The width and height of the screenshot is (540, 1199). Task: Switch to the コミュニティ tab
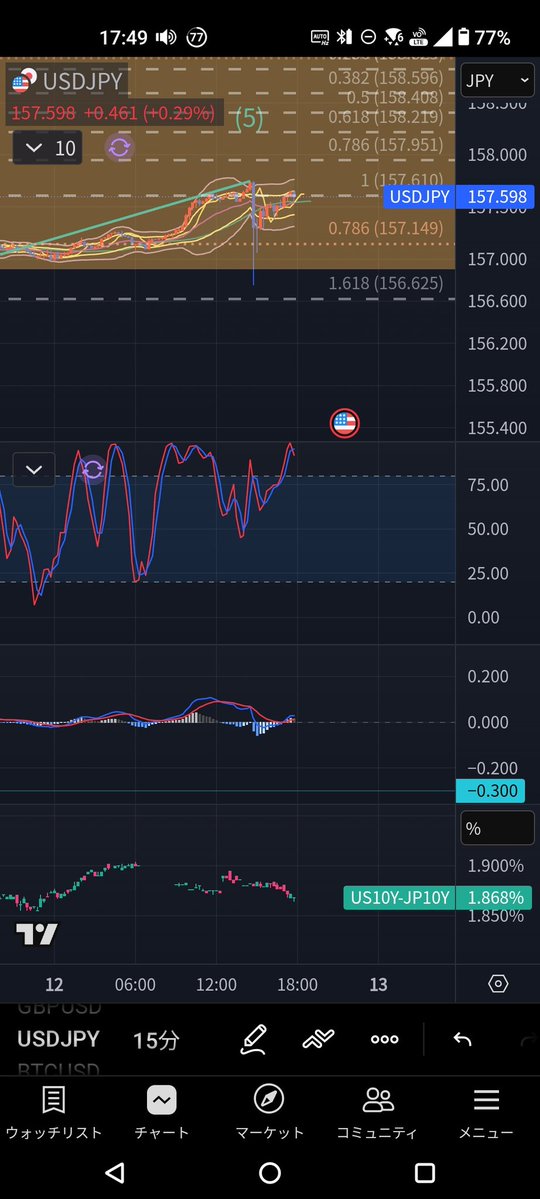[377, 1113]
